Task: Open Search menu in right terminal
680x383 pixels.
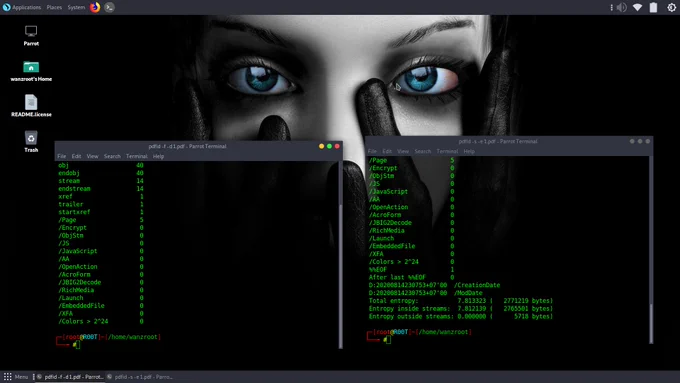Action: [422, 151]
